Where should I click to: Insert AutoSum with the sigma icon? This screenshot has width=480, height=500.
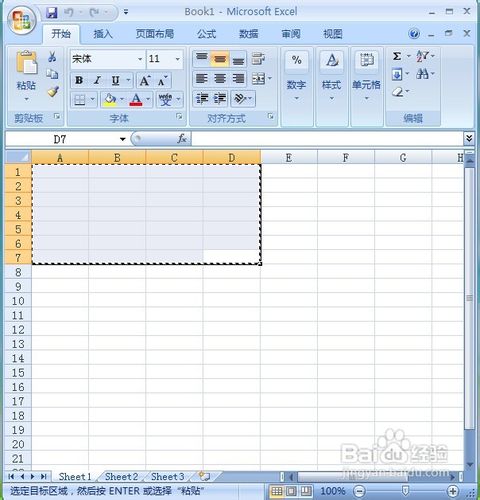[397, 56]
